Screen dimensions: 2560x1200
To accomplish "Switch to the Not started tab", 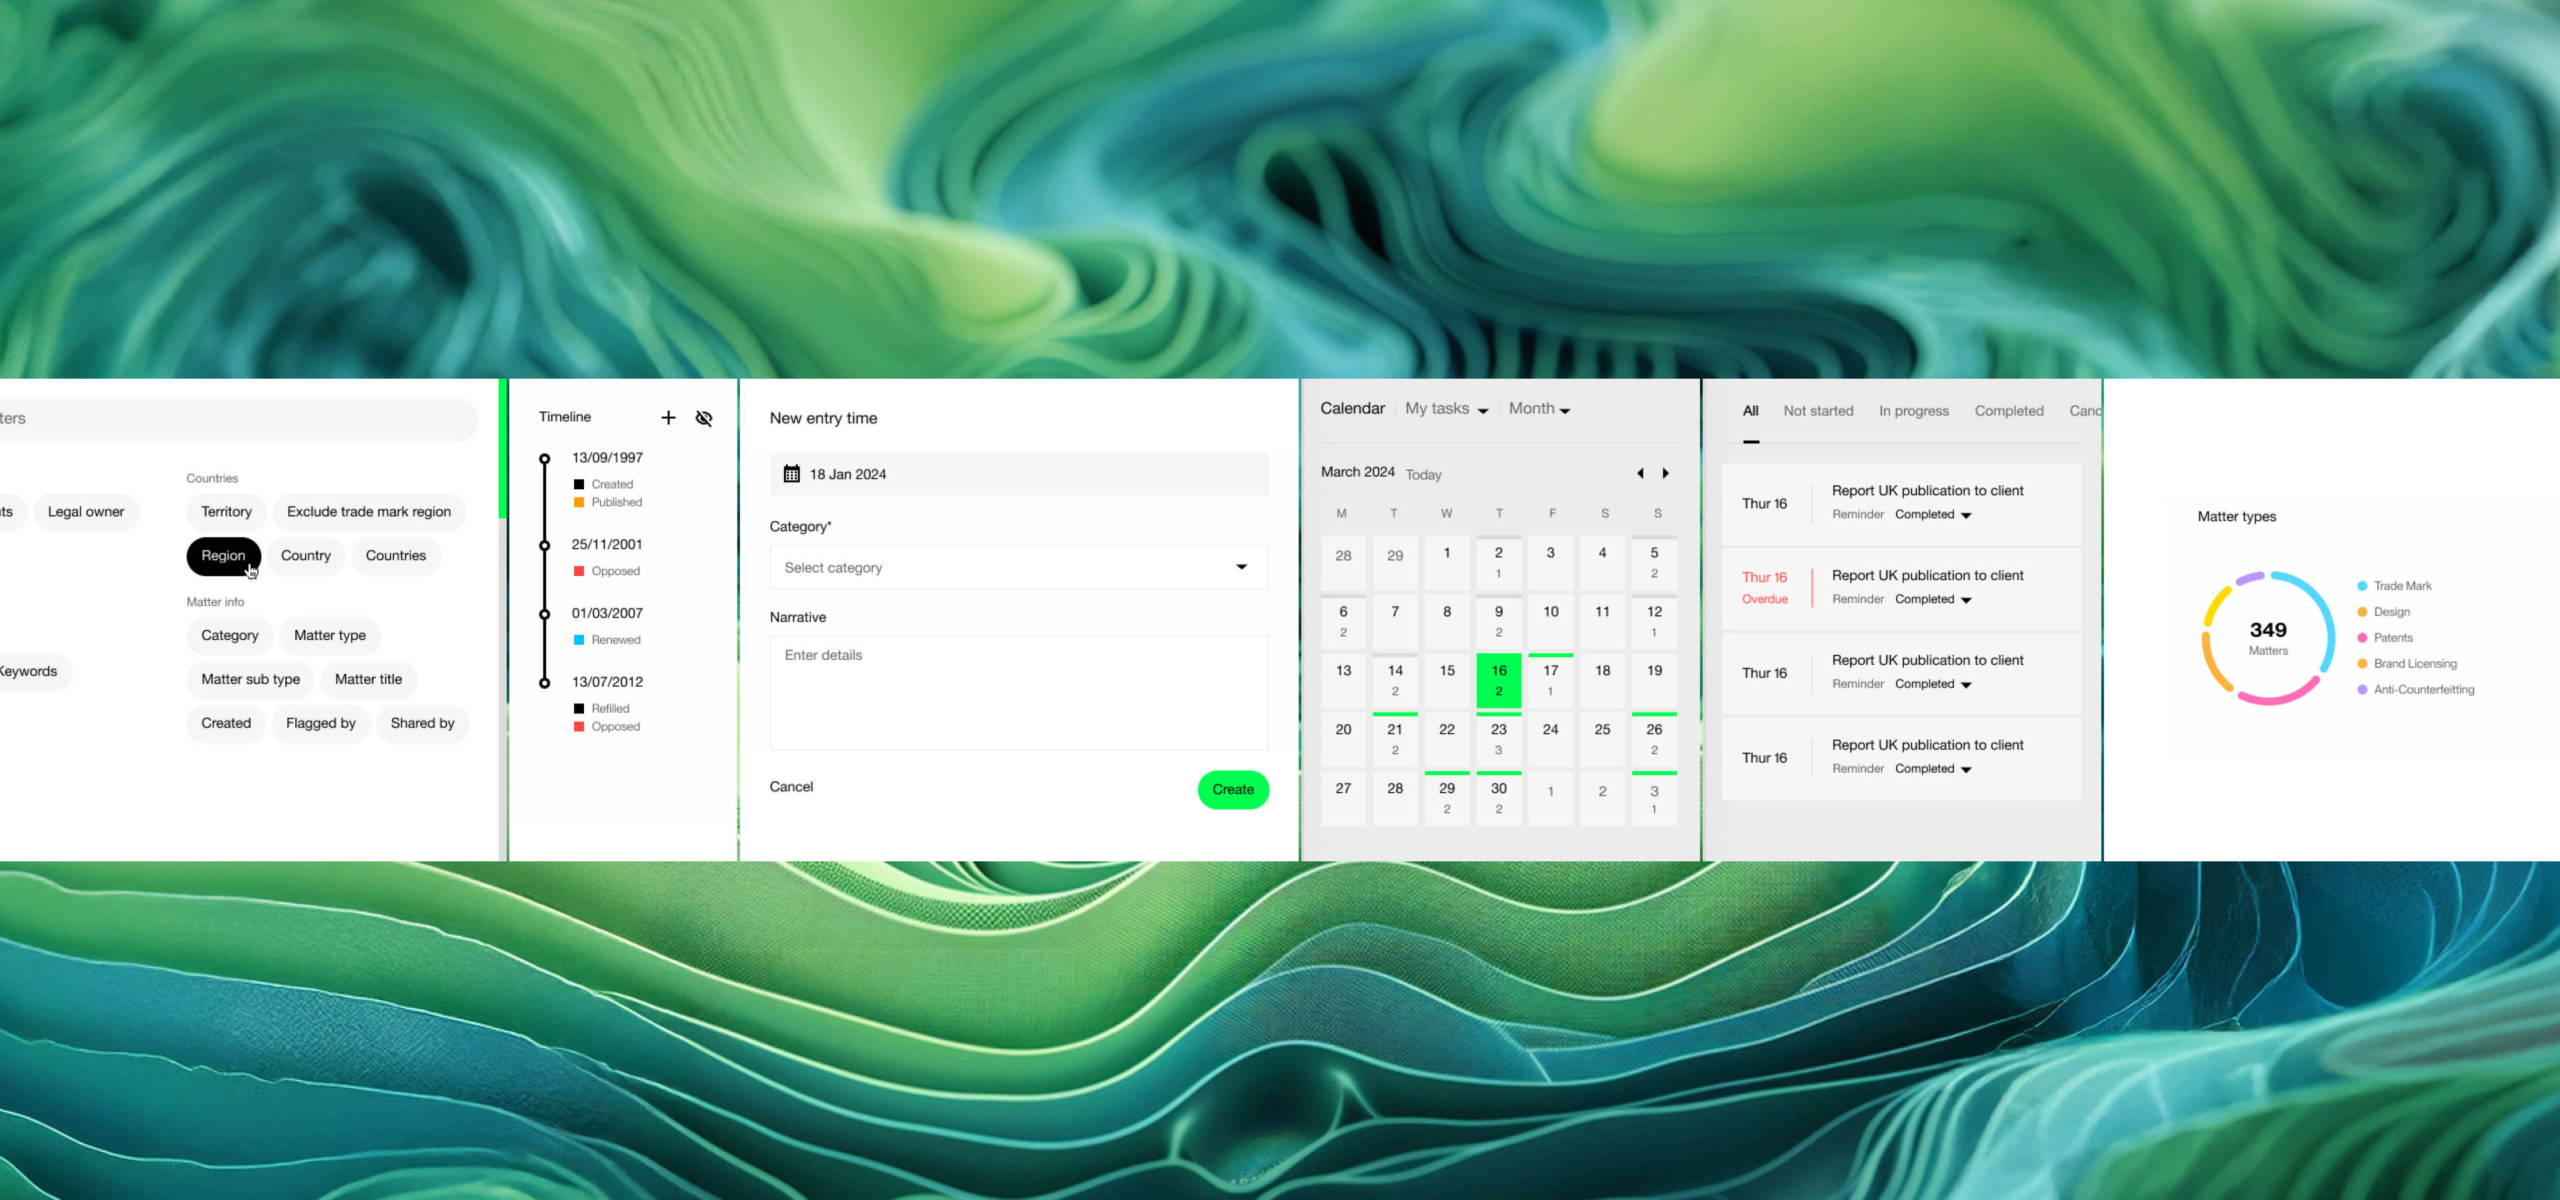I will 1818,411.
